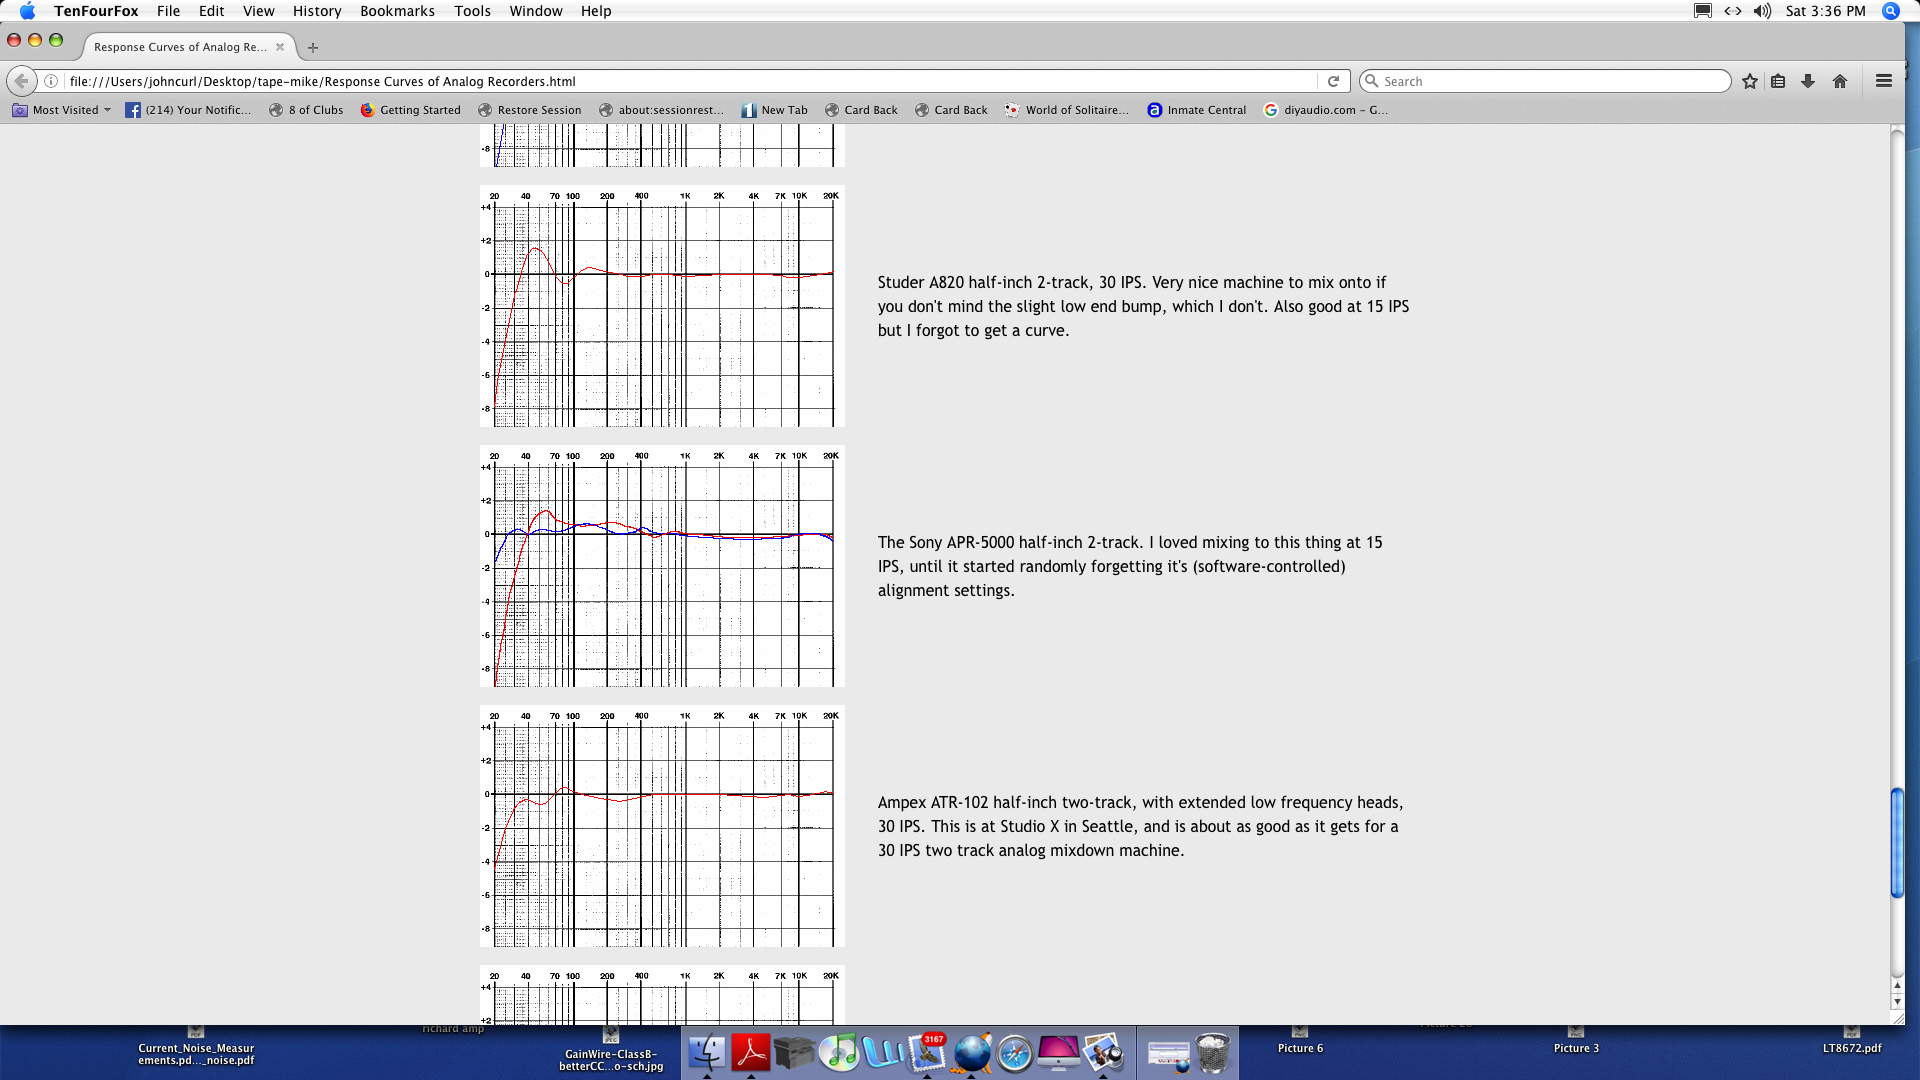Open the Apple menu
The image size is (1920, 1080).
tap(27, 11)
